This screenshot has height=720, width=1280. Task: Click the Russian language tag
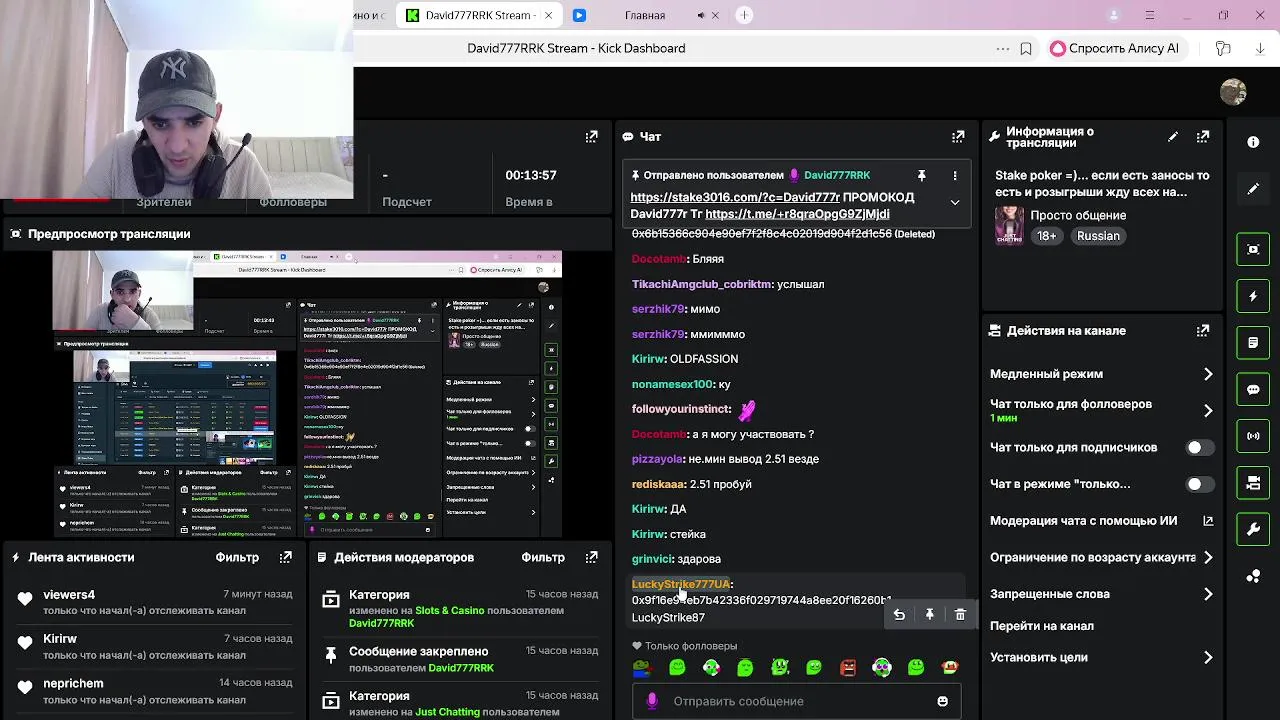[x=1098, y=236]
